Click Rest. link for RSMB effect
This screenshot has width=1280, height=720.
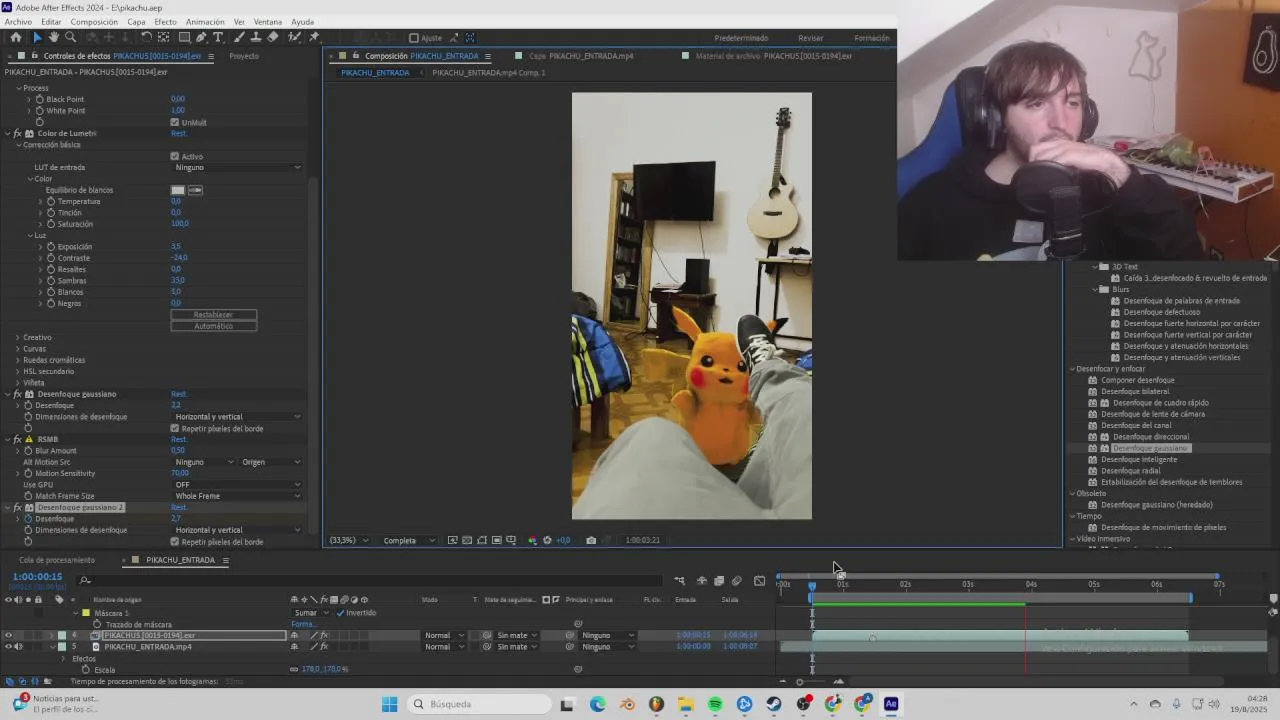(x=178, y=439)
